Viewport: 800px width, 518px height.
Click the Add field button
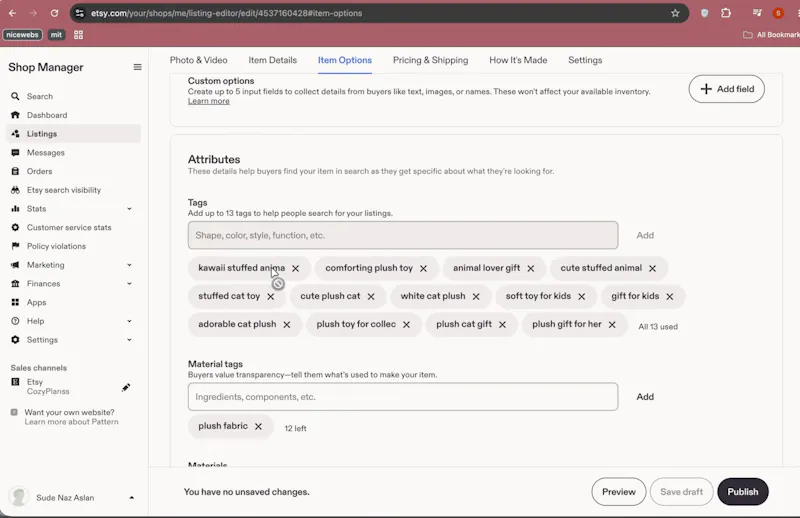727,89
